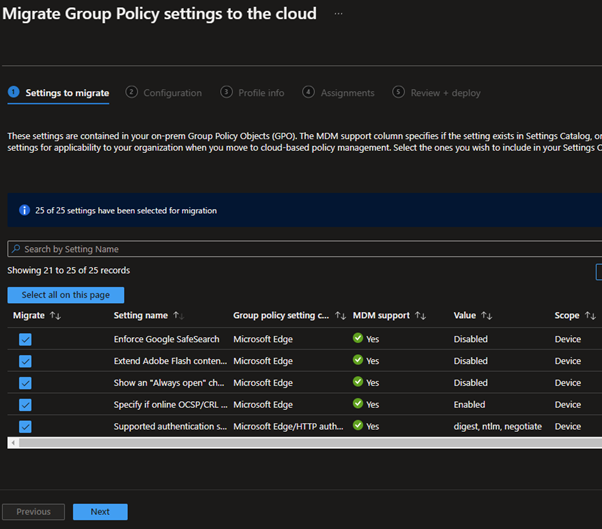Click the info icon in banner
The image size is (602, 529).
[24, 211]
